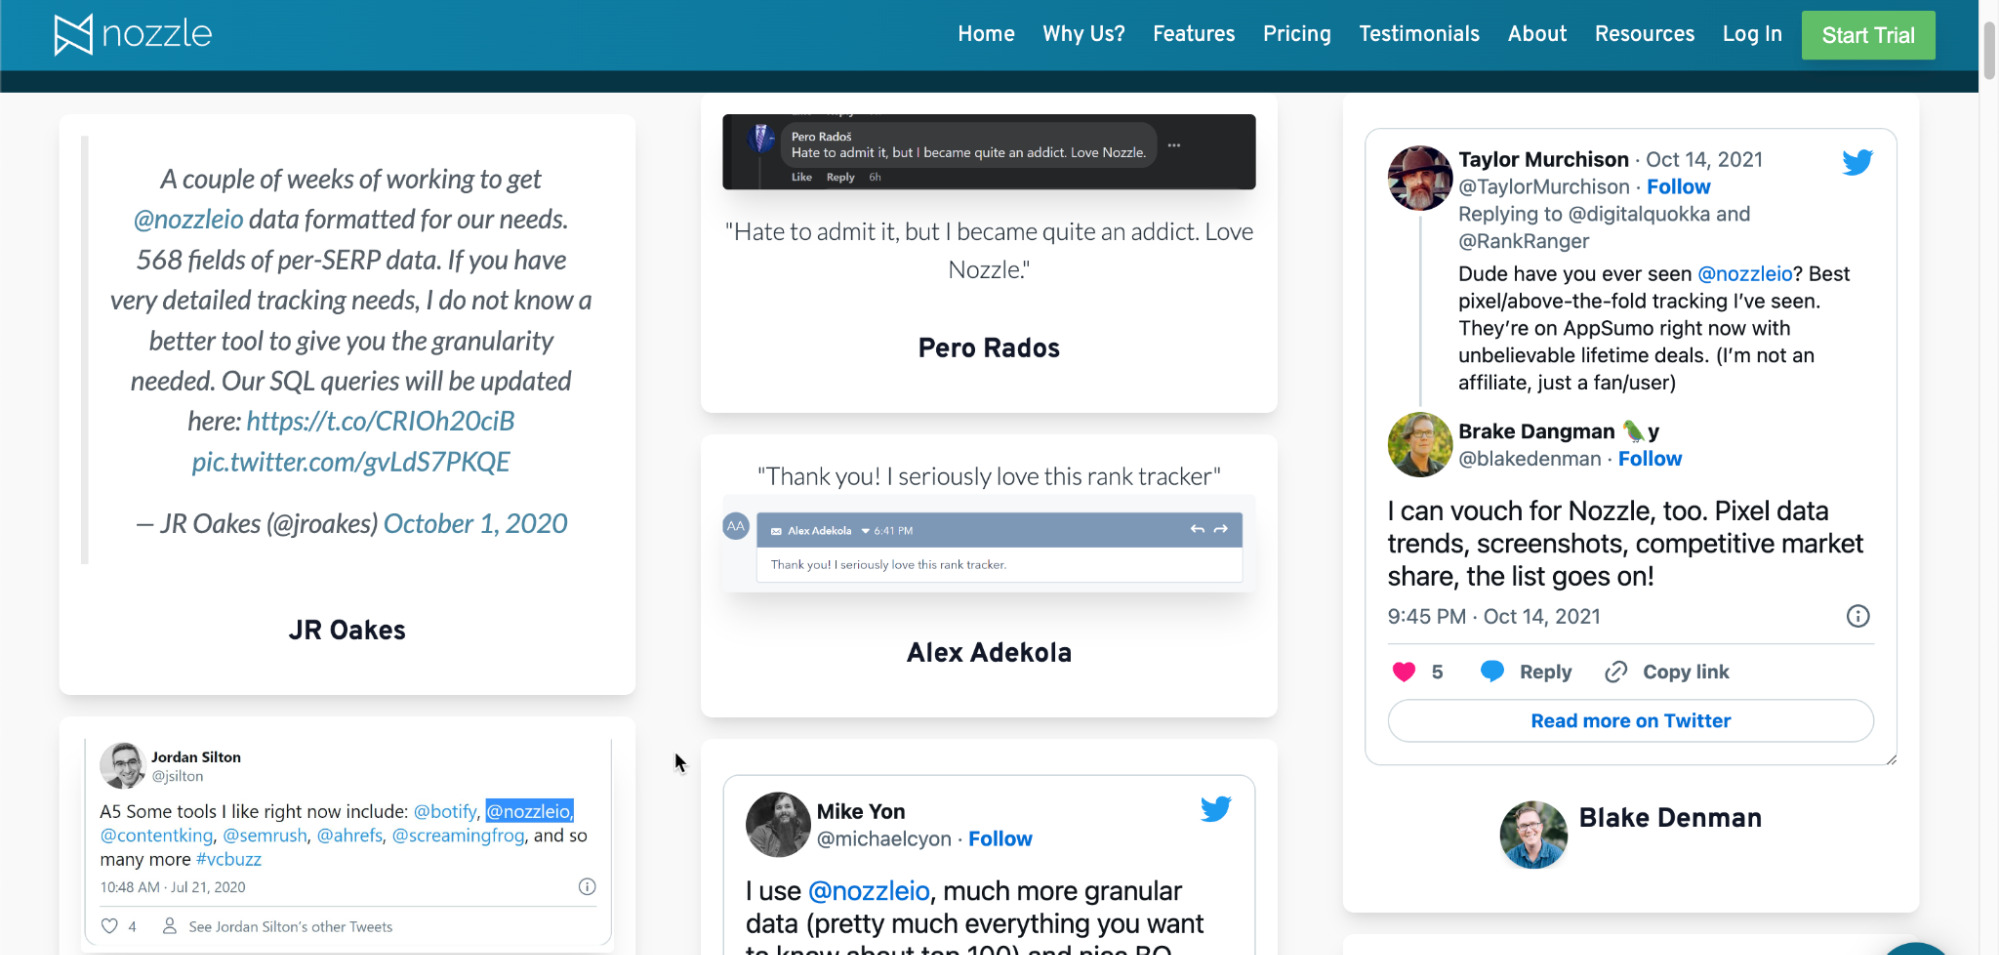Open the three-dot options on the Facebook comment
1999x955 pixels.
click(x=1174, y=146)
